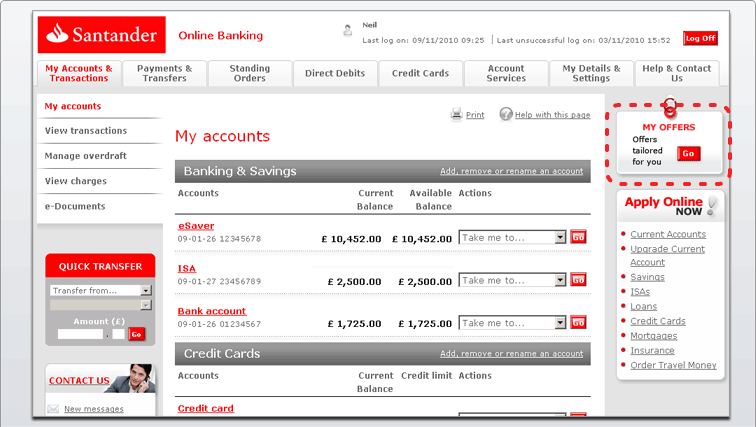This screenshot has height=427, width=756.
Task: Click the Quick Transfer Go button
Action: [136, 334]
